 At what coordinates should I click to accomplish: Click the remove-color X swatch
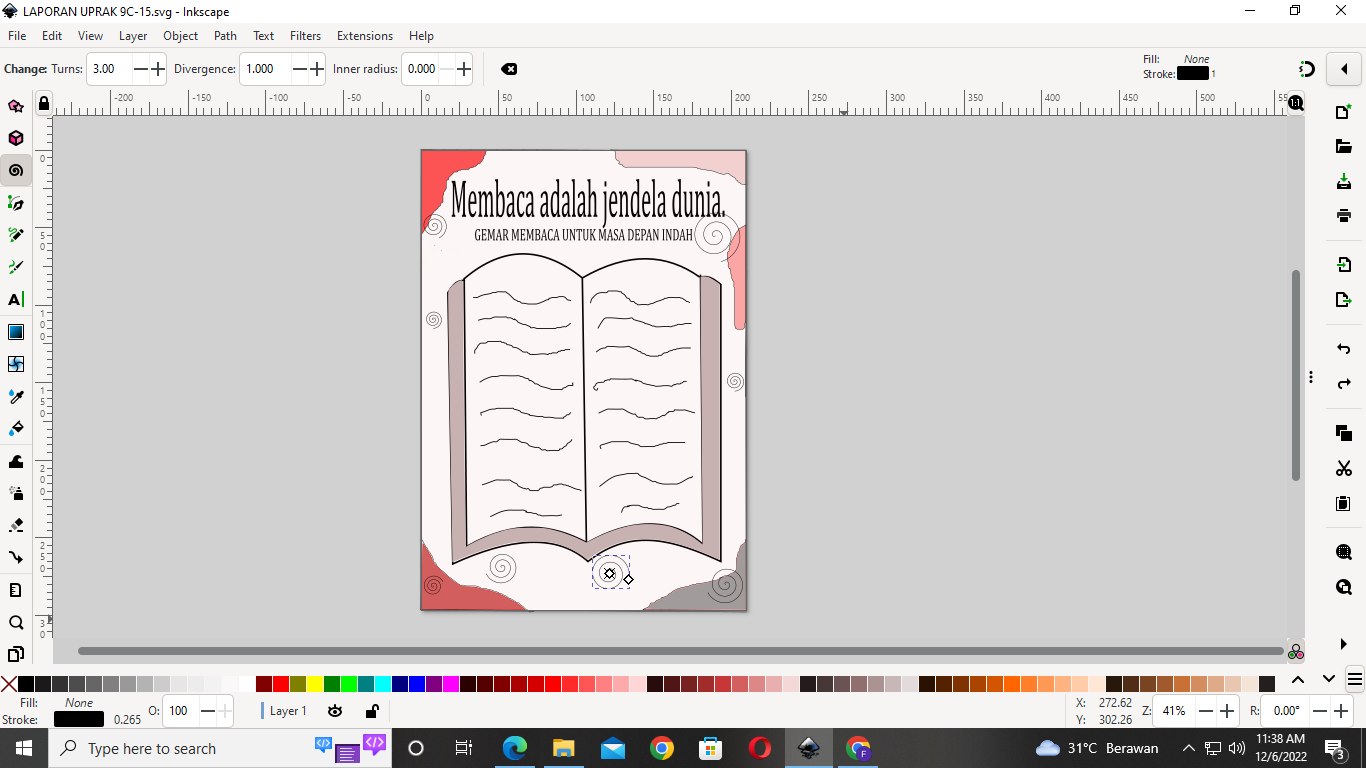click(9, 684)
